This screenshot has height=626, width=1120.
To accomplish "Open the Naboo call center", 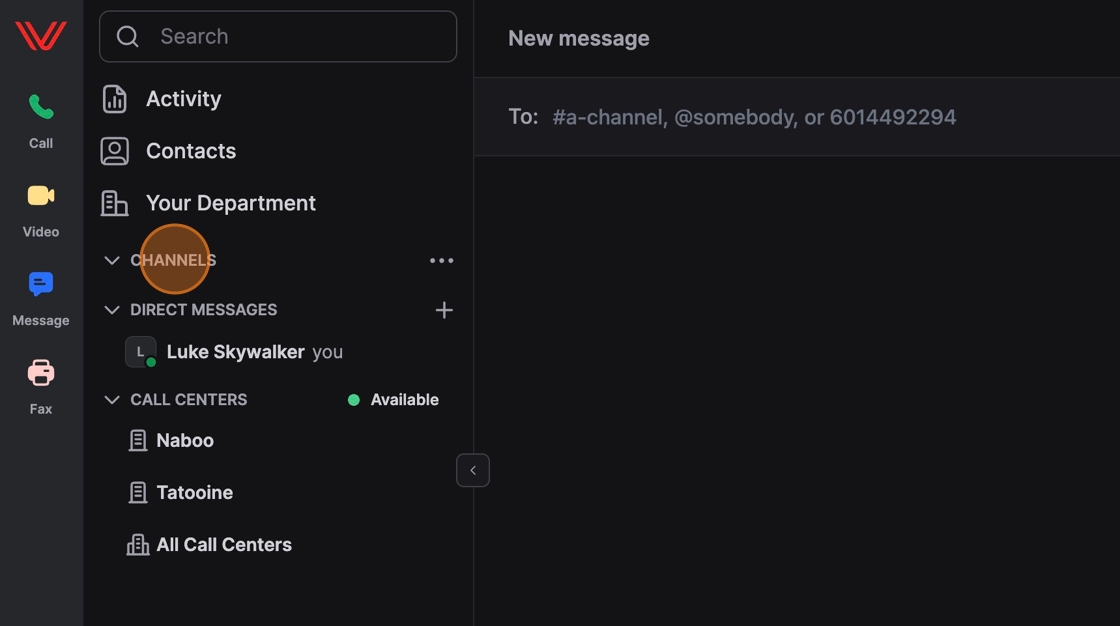I will [184, 441].
